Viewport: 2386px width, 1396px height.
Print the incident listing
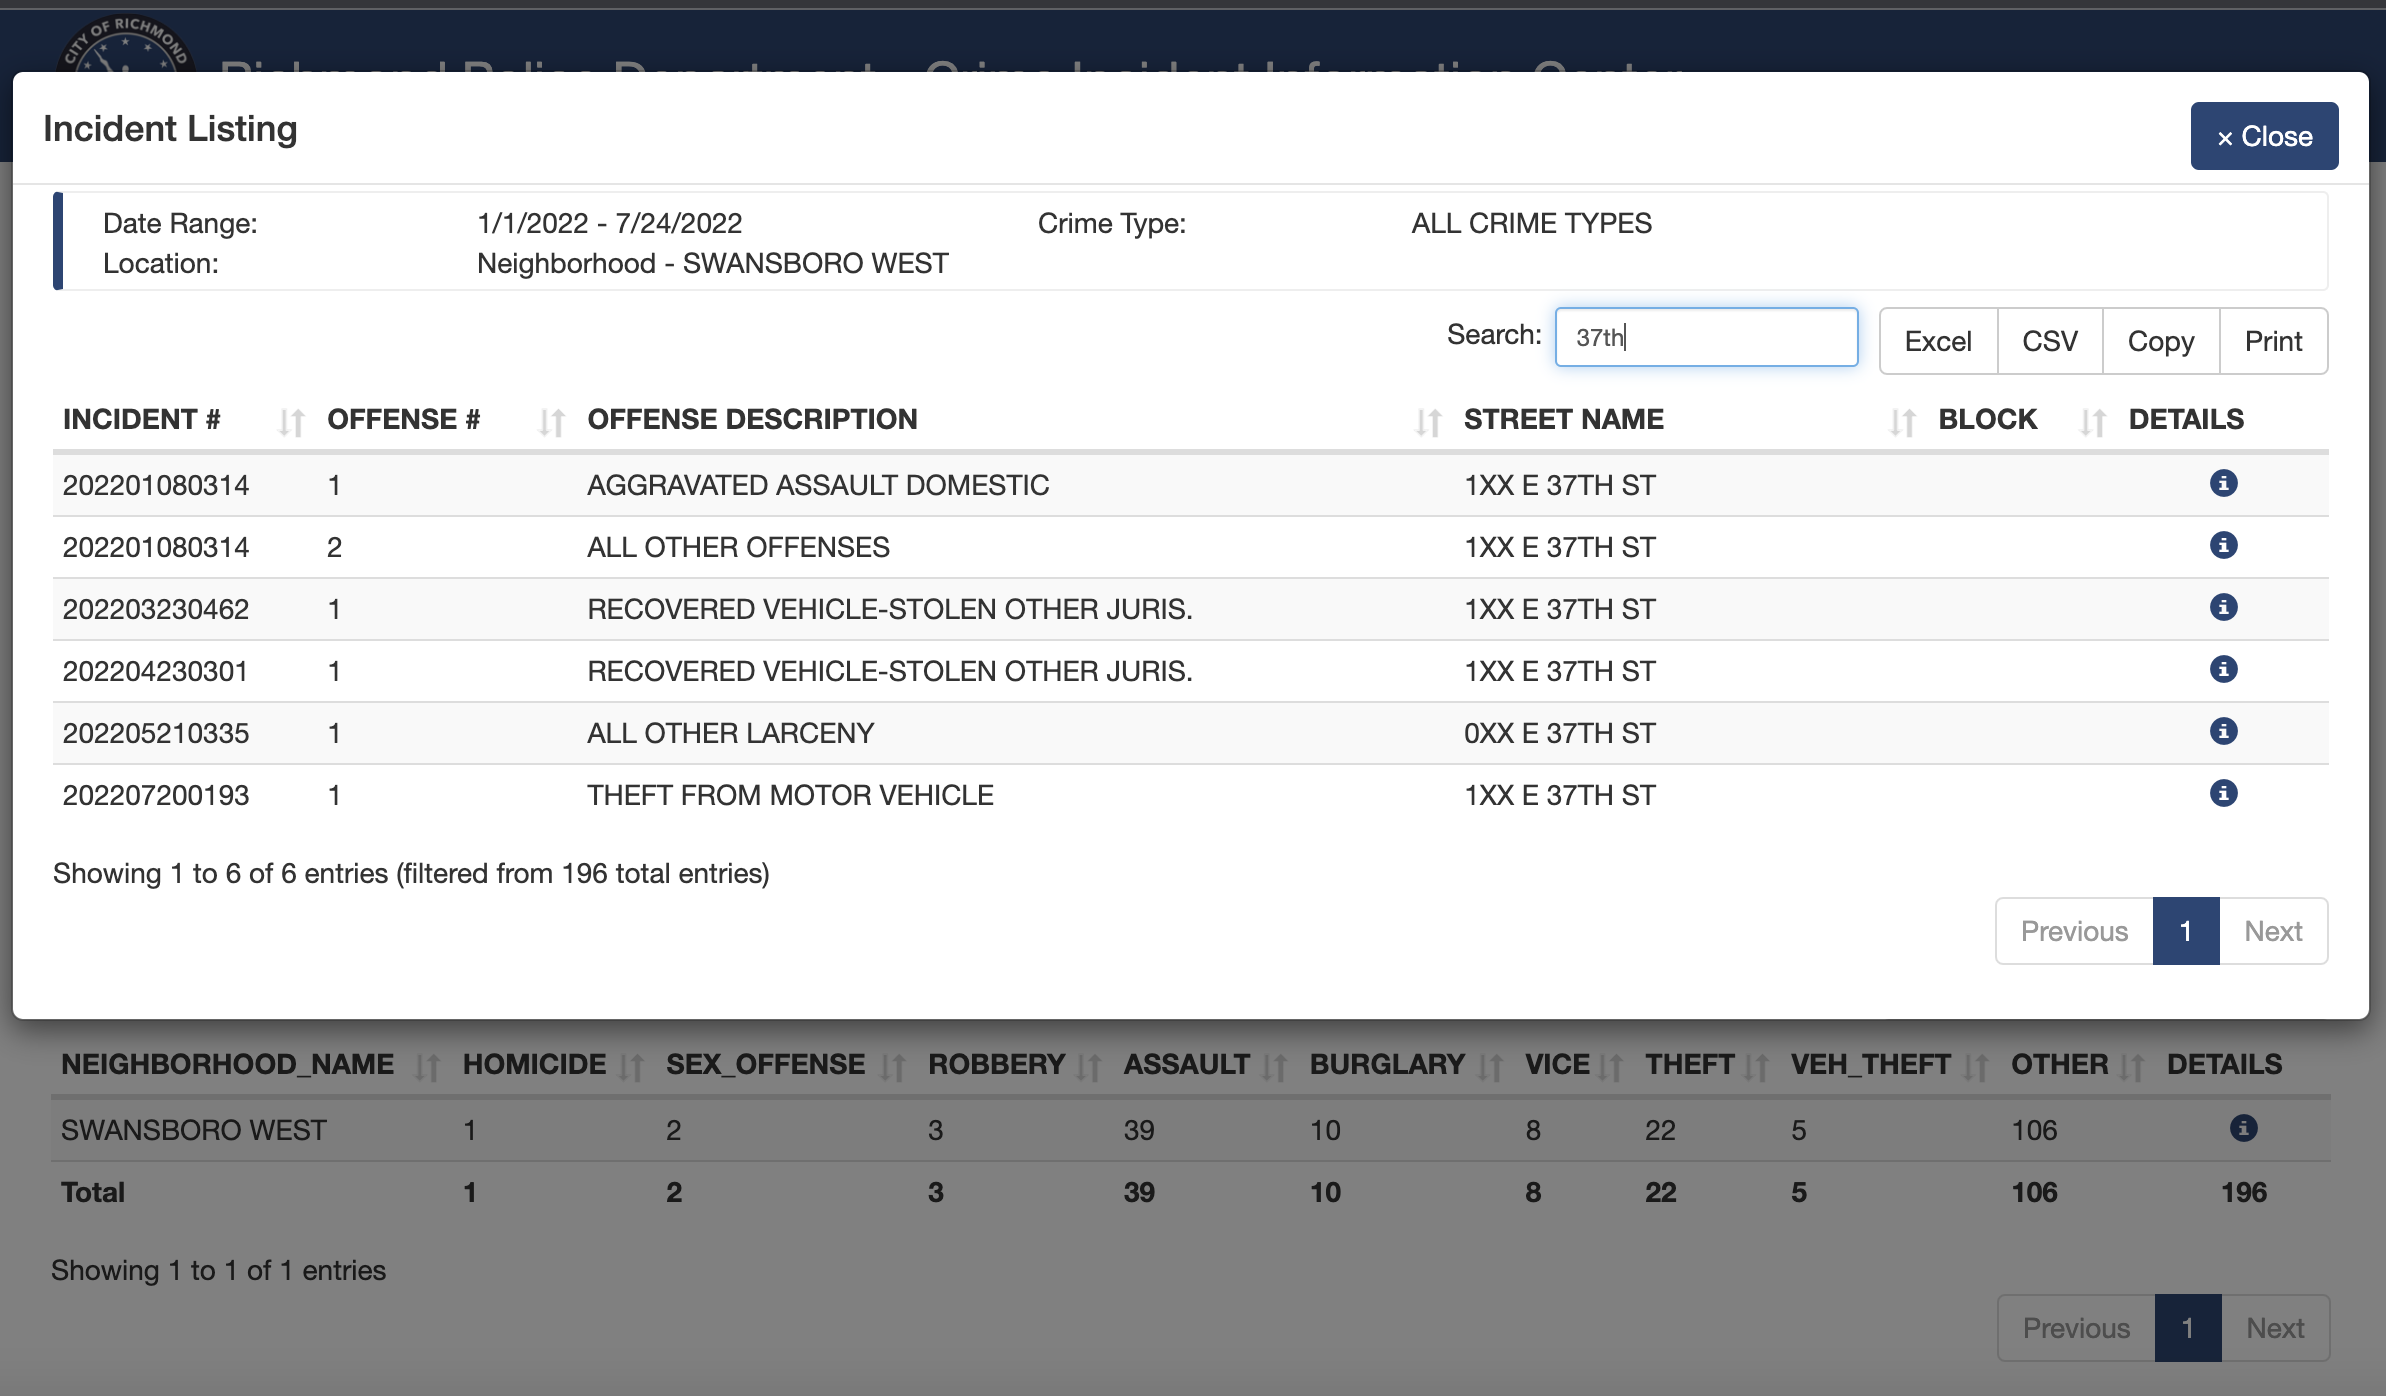point(2273,341)
